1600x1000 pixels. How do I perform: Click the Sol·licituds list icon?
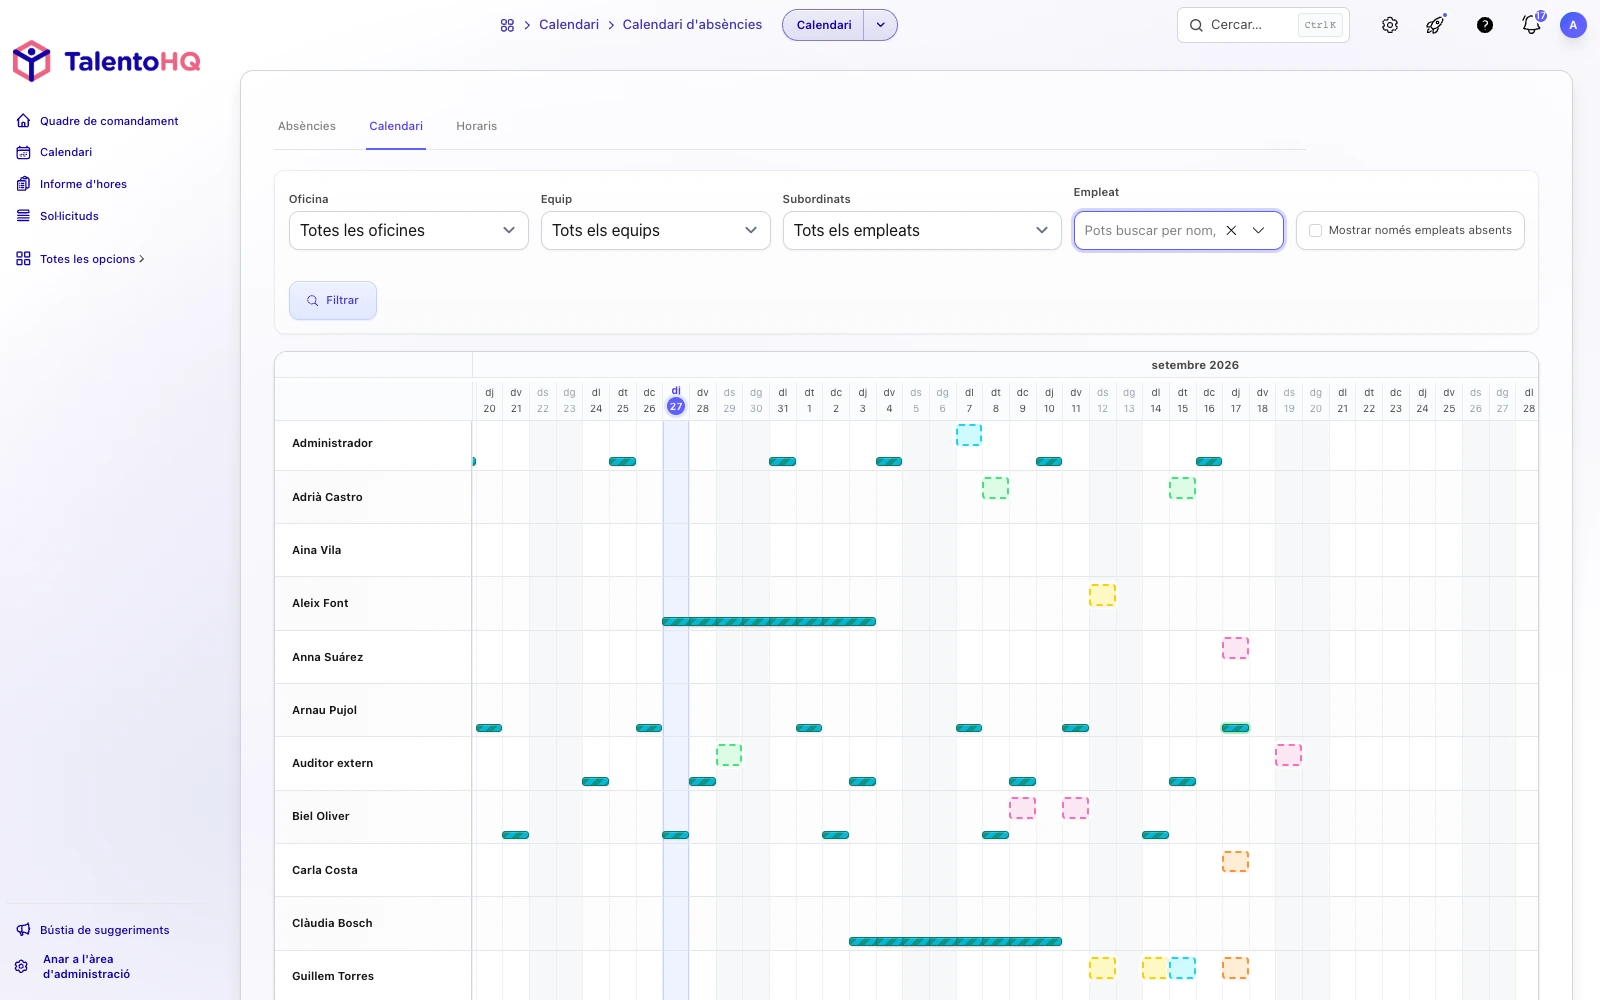click(x=23, y=216)
